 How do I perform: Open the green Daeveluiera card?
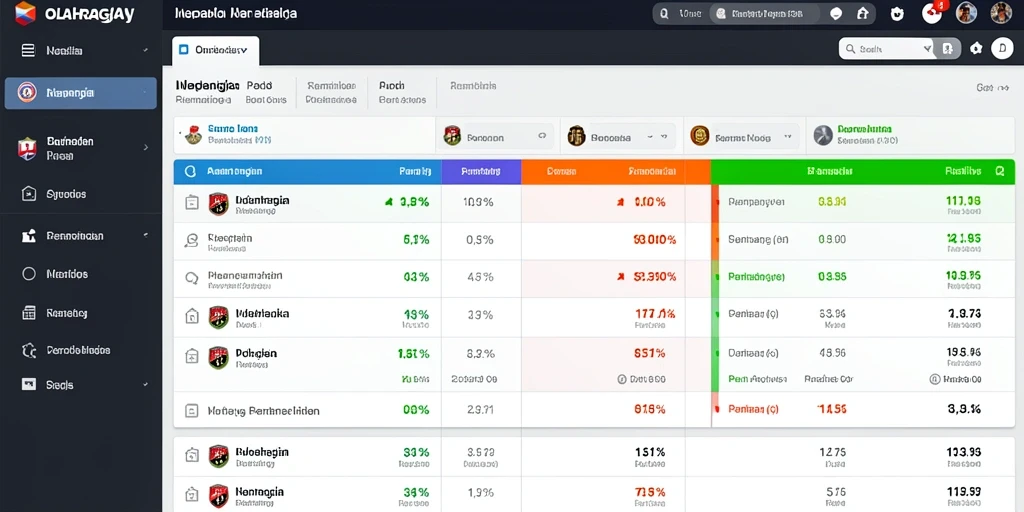point(910,135)
